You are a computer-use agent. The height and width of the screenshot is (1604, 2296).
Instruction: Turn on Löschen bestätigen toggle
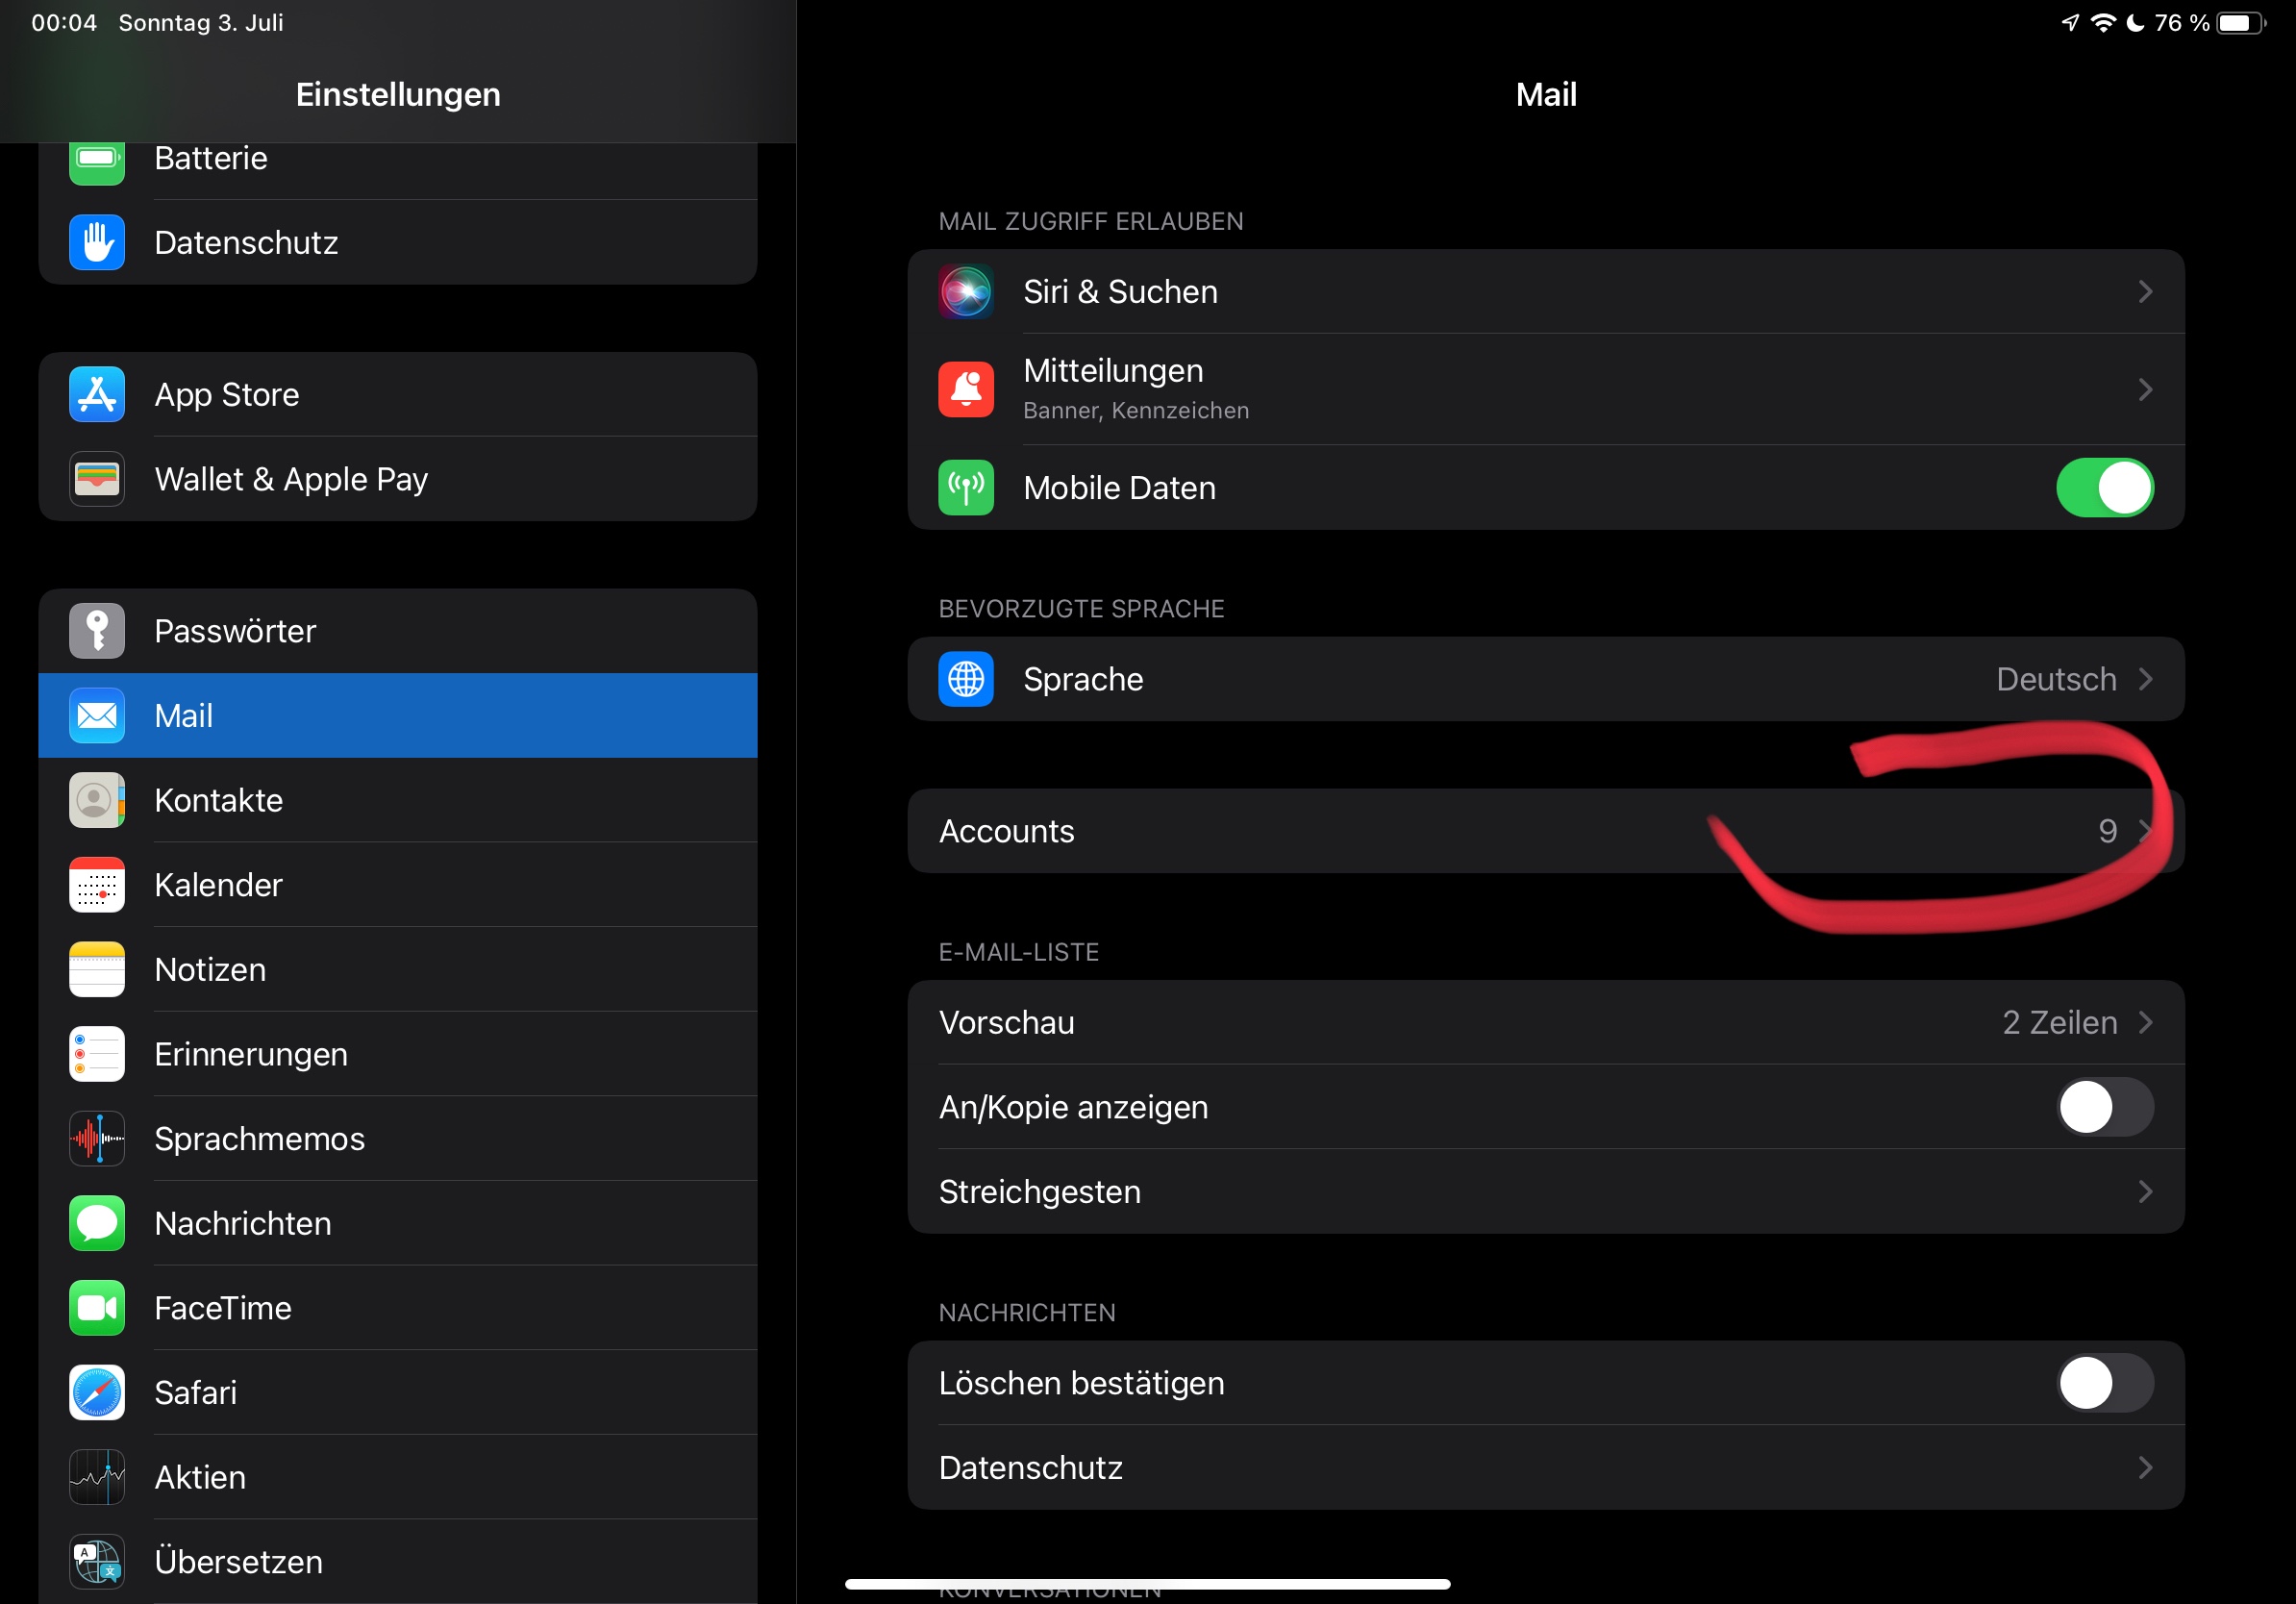2104,1383
